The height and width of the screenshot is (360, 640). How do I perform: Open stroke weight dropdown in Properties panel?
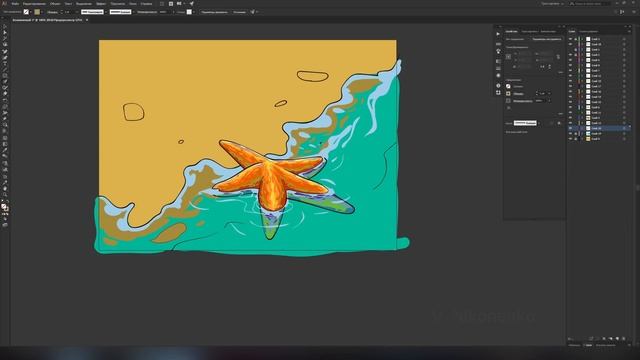coord(549,93)
